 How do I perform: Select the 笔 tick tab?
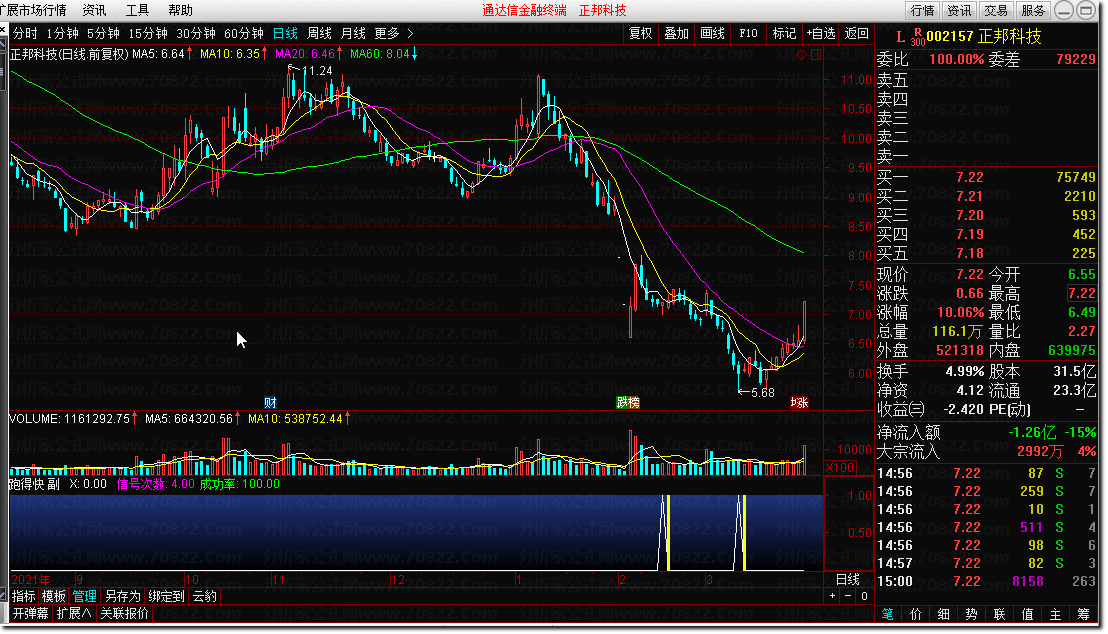pyautogui.click(x=888, y=614)
